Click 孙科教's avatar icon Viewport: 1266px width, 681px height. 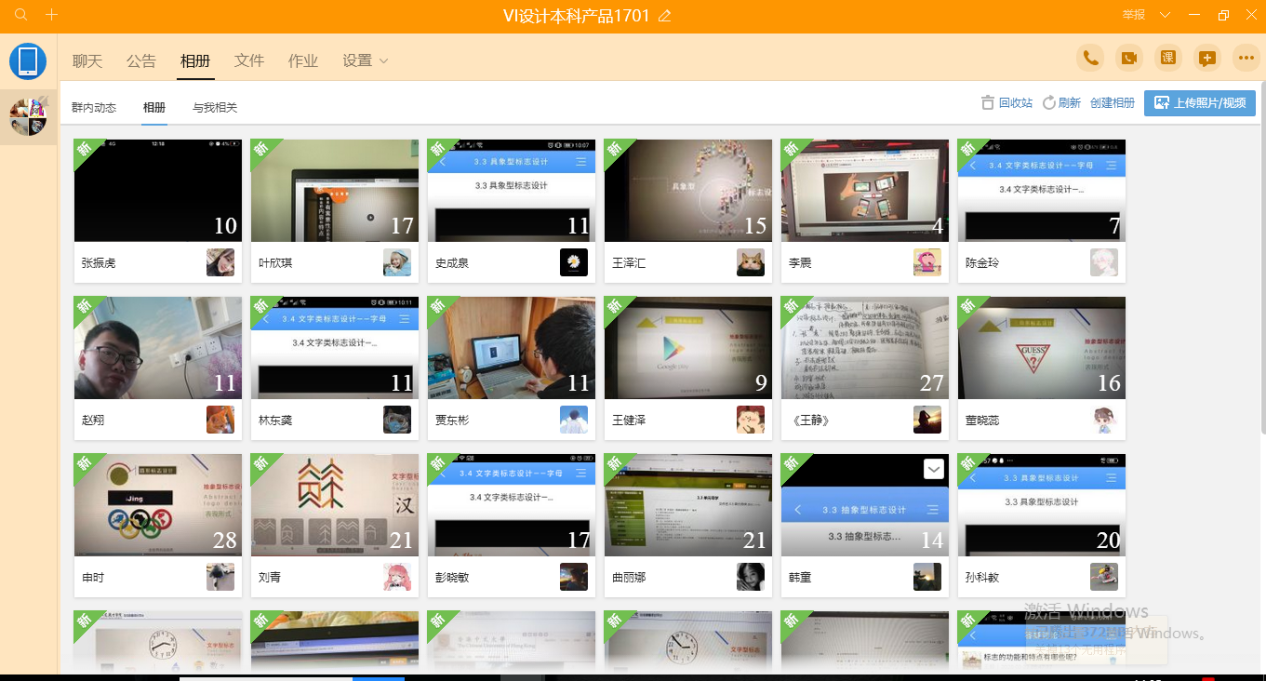point(1104,577)
